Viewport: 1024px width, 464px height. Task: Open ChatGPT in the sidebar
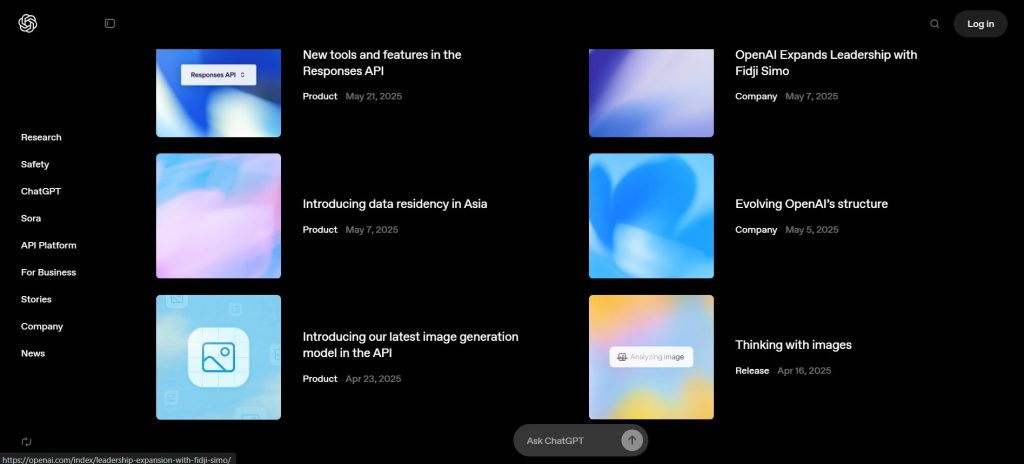(x=40, y=191)
